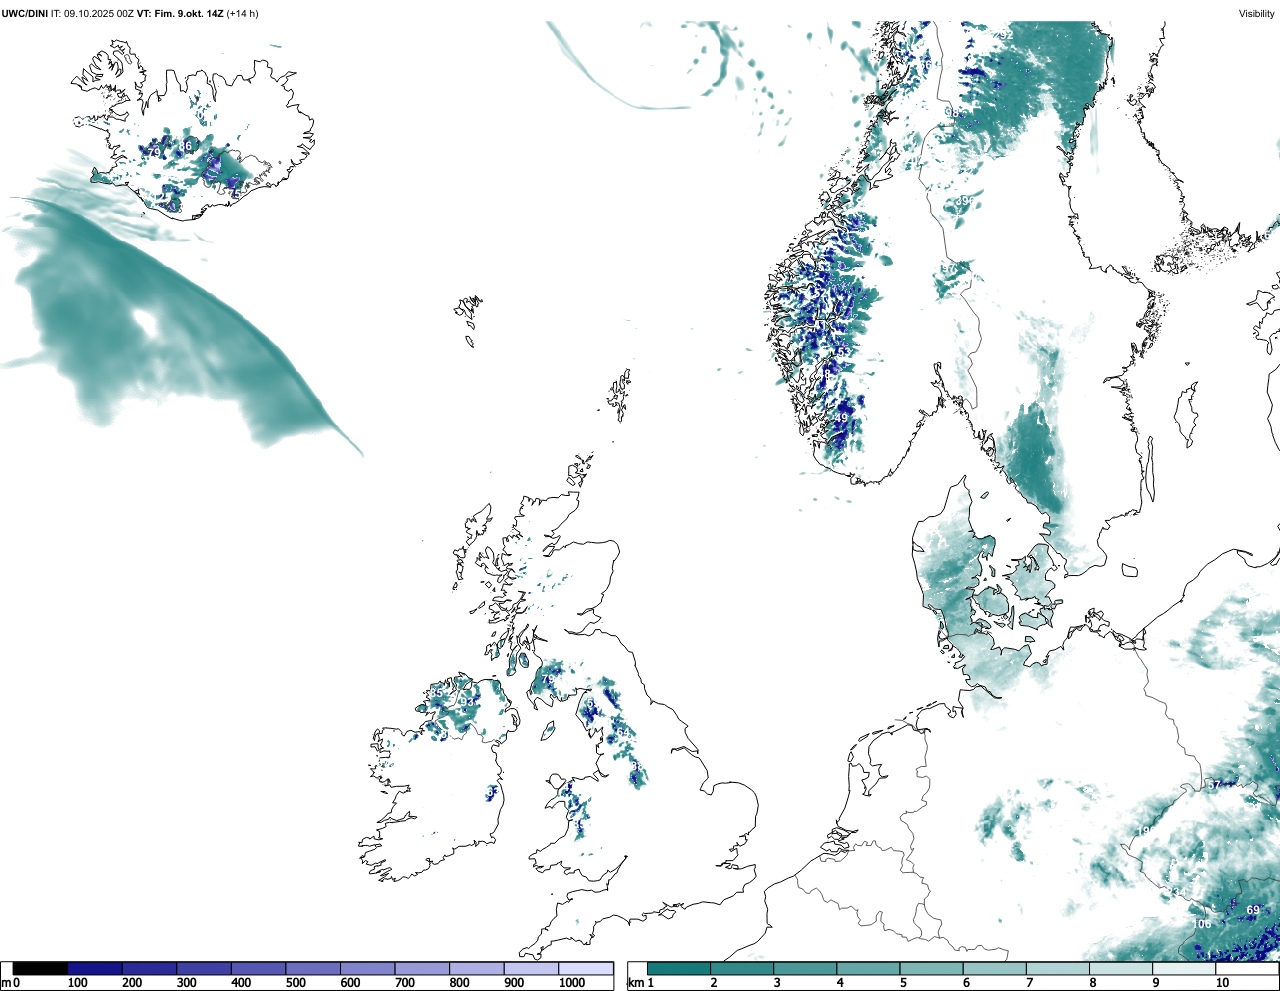Pick the 500–600 m purple-blue swatch
1280x991 pixels.
(313, 968)
